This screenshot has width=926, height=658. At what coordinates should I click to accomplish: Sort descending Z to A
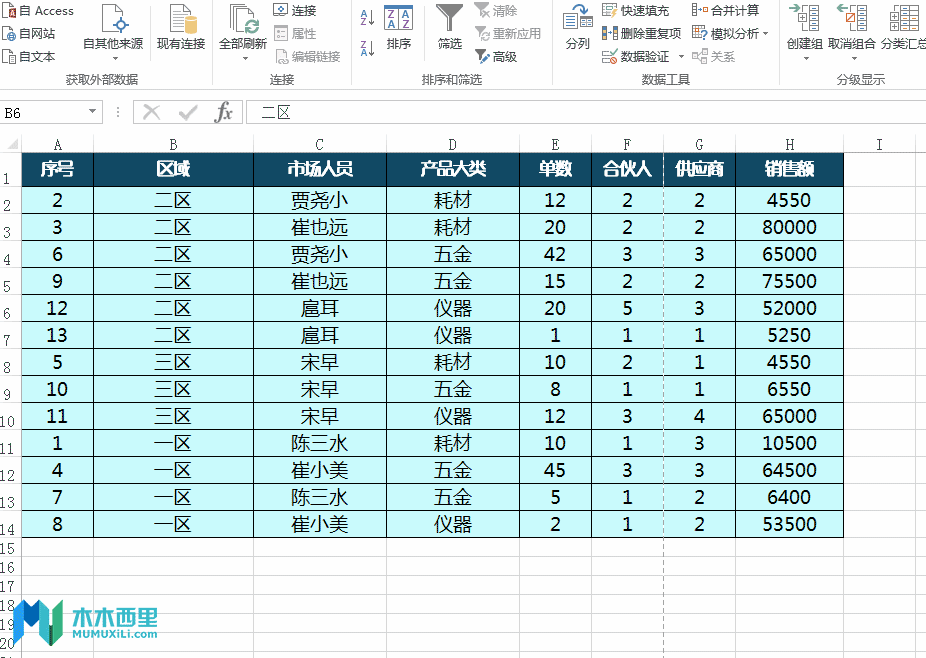367,48
